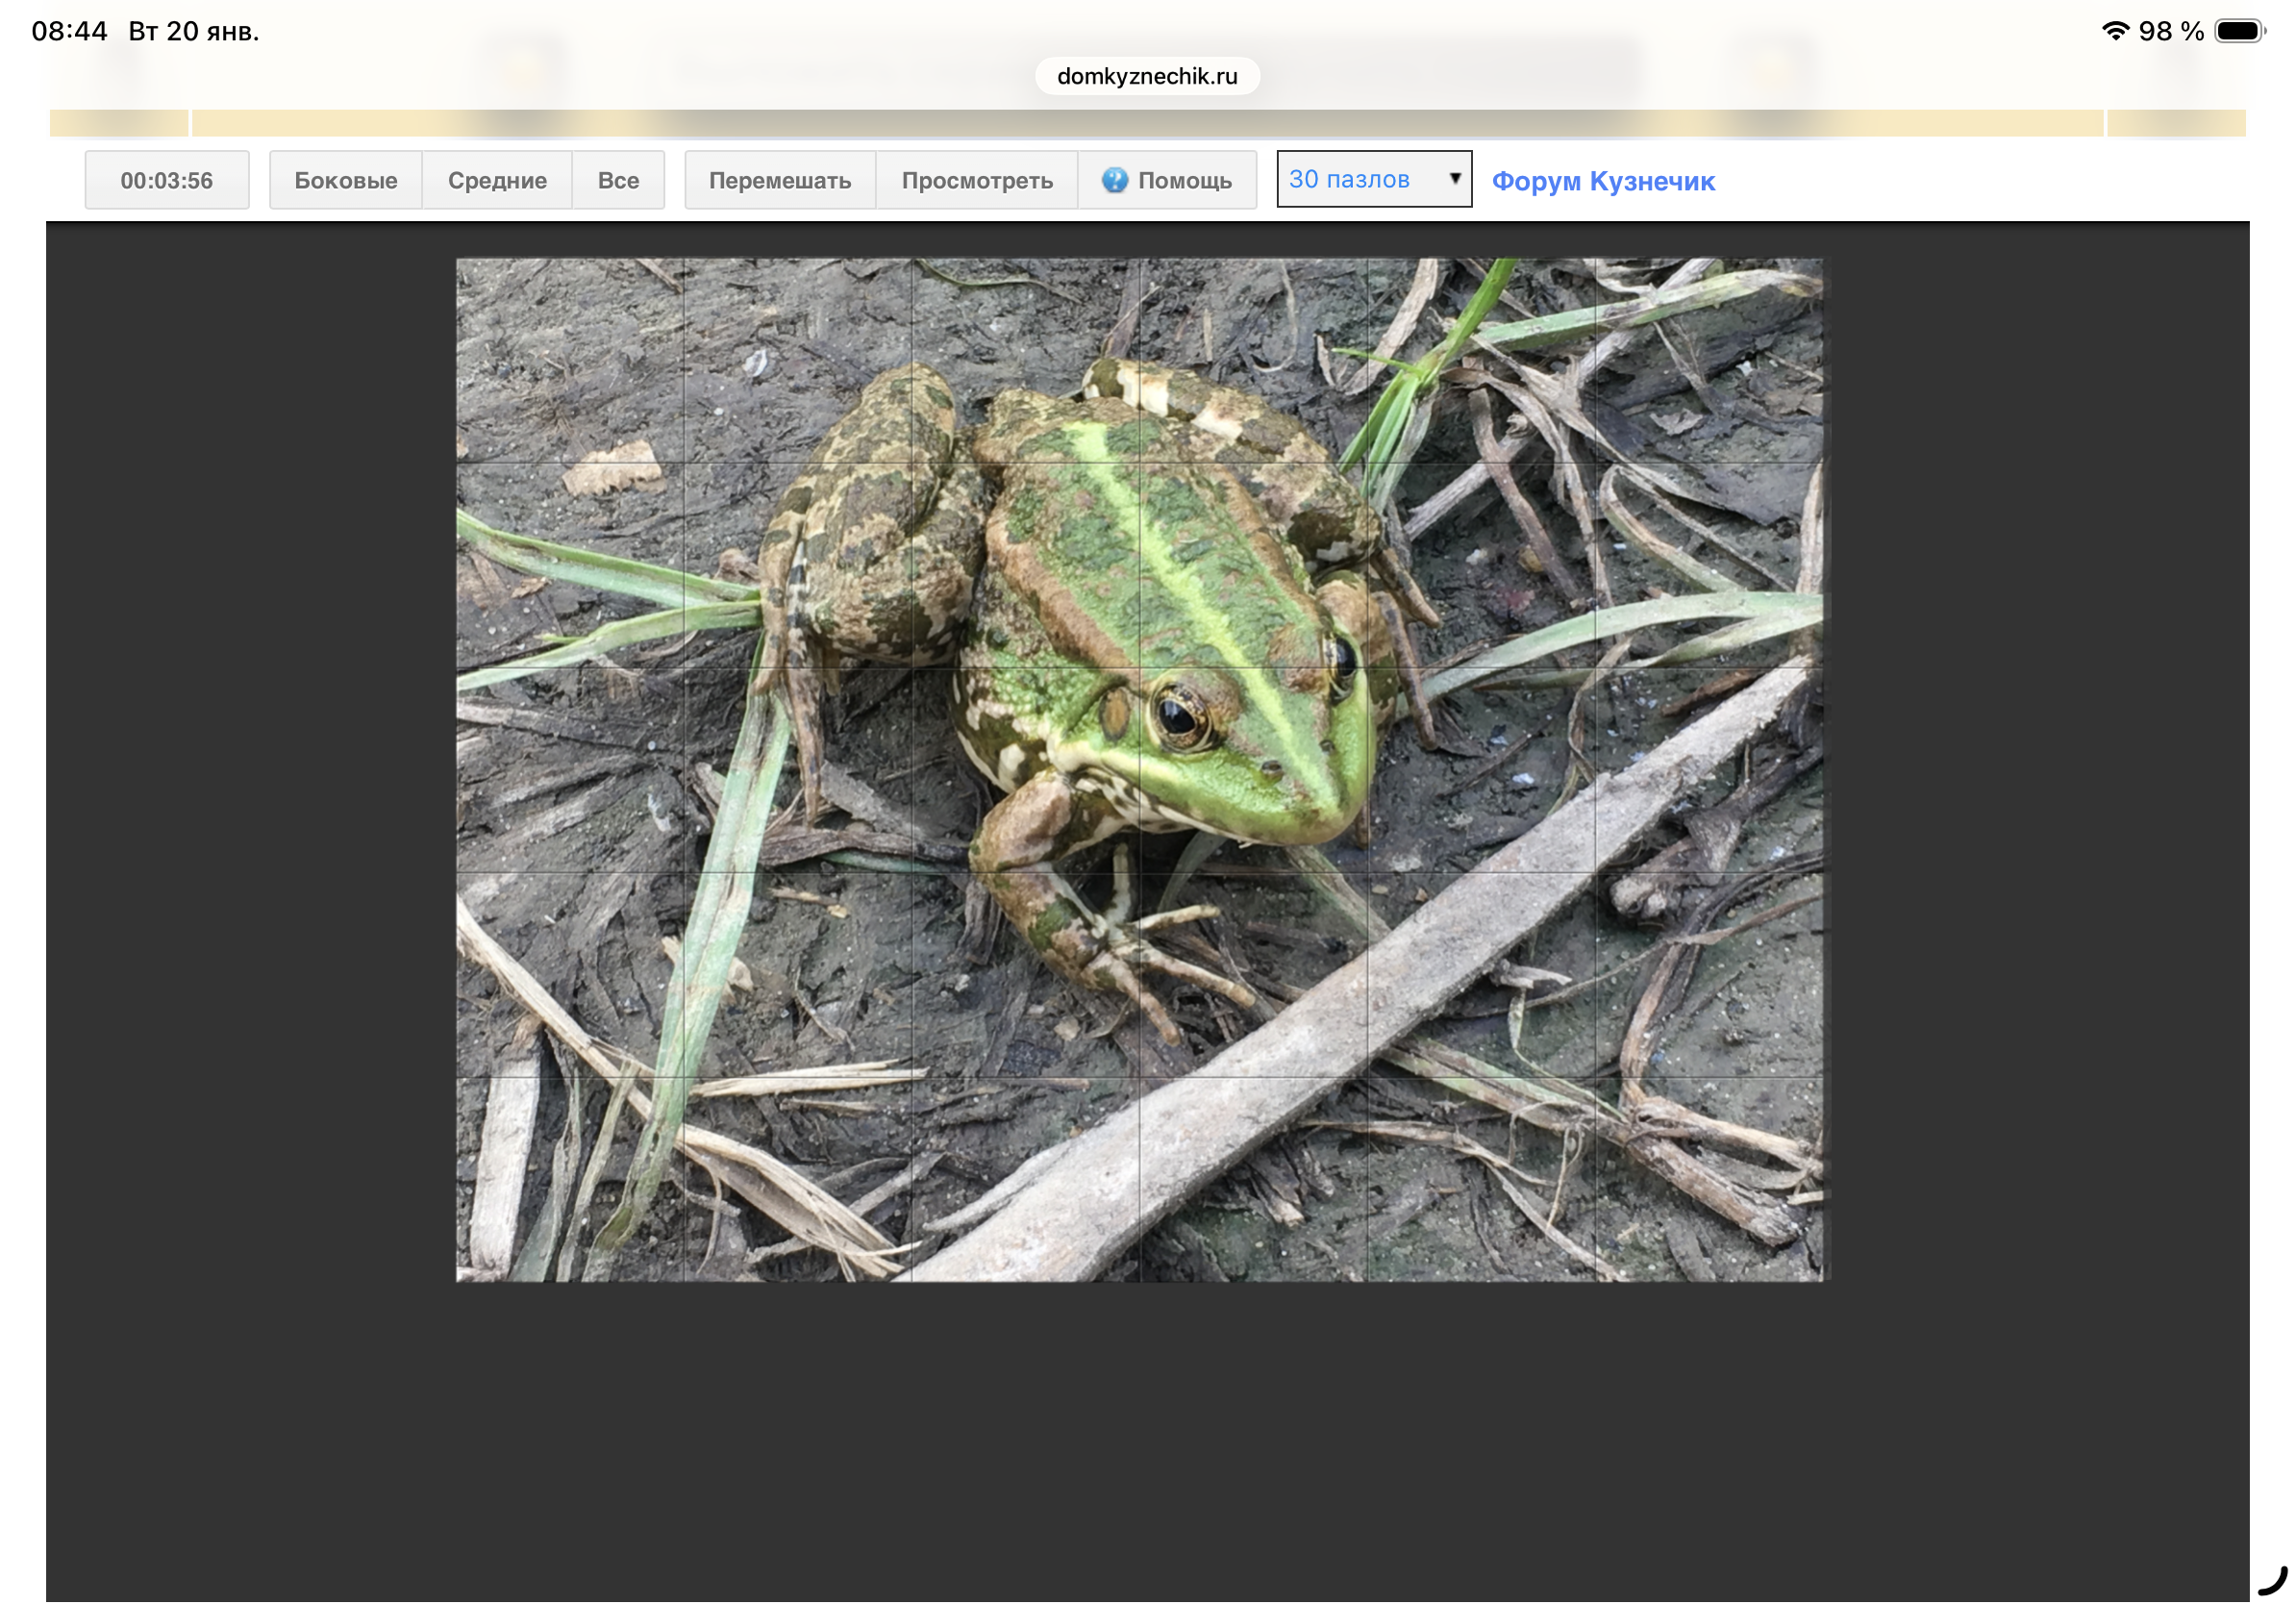Show the Средние middle pieces
This screenshot has width=2296, height=1604.
[497, 180]
